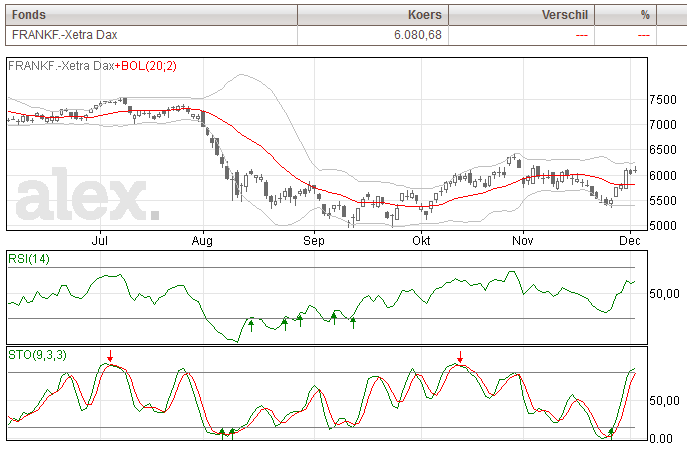Viewport: 687px width, 450px height.
Task: Click the Aug label on time axis
Action: 202,241
